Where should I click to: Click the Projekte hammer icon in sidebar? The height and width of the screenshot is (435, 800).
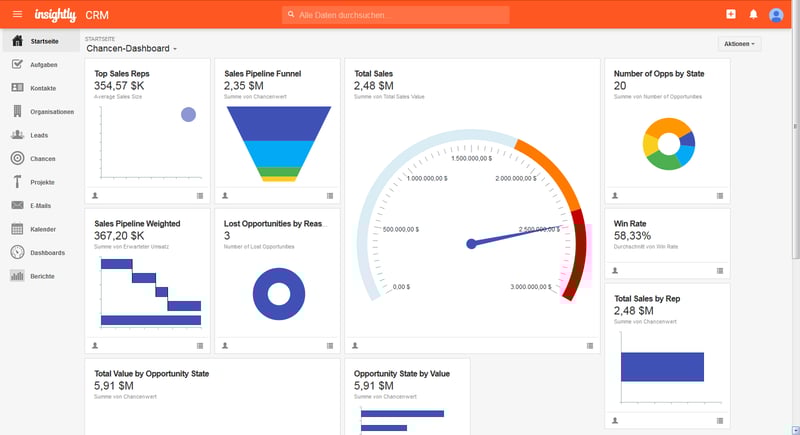(x=18, y=182)
